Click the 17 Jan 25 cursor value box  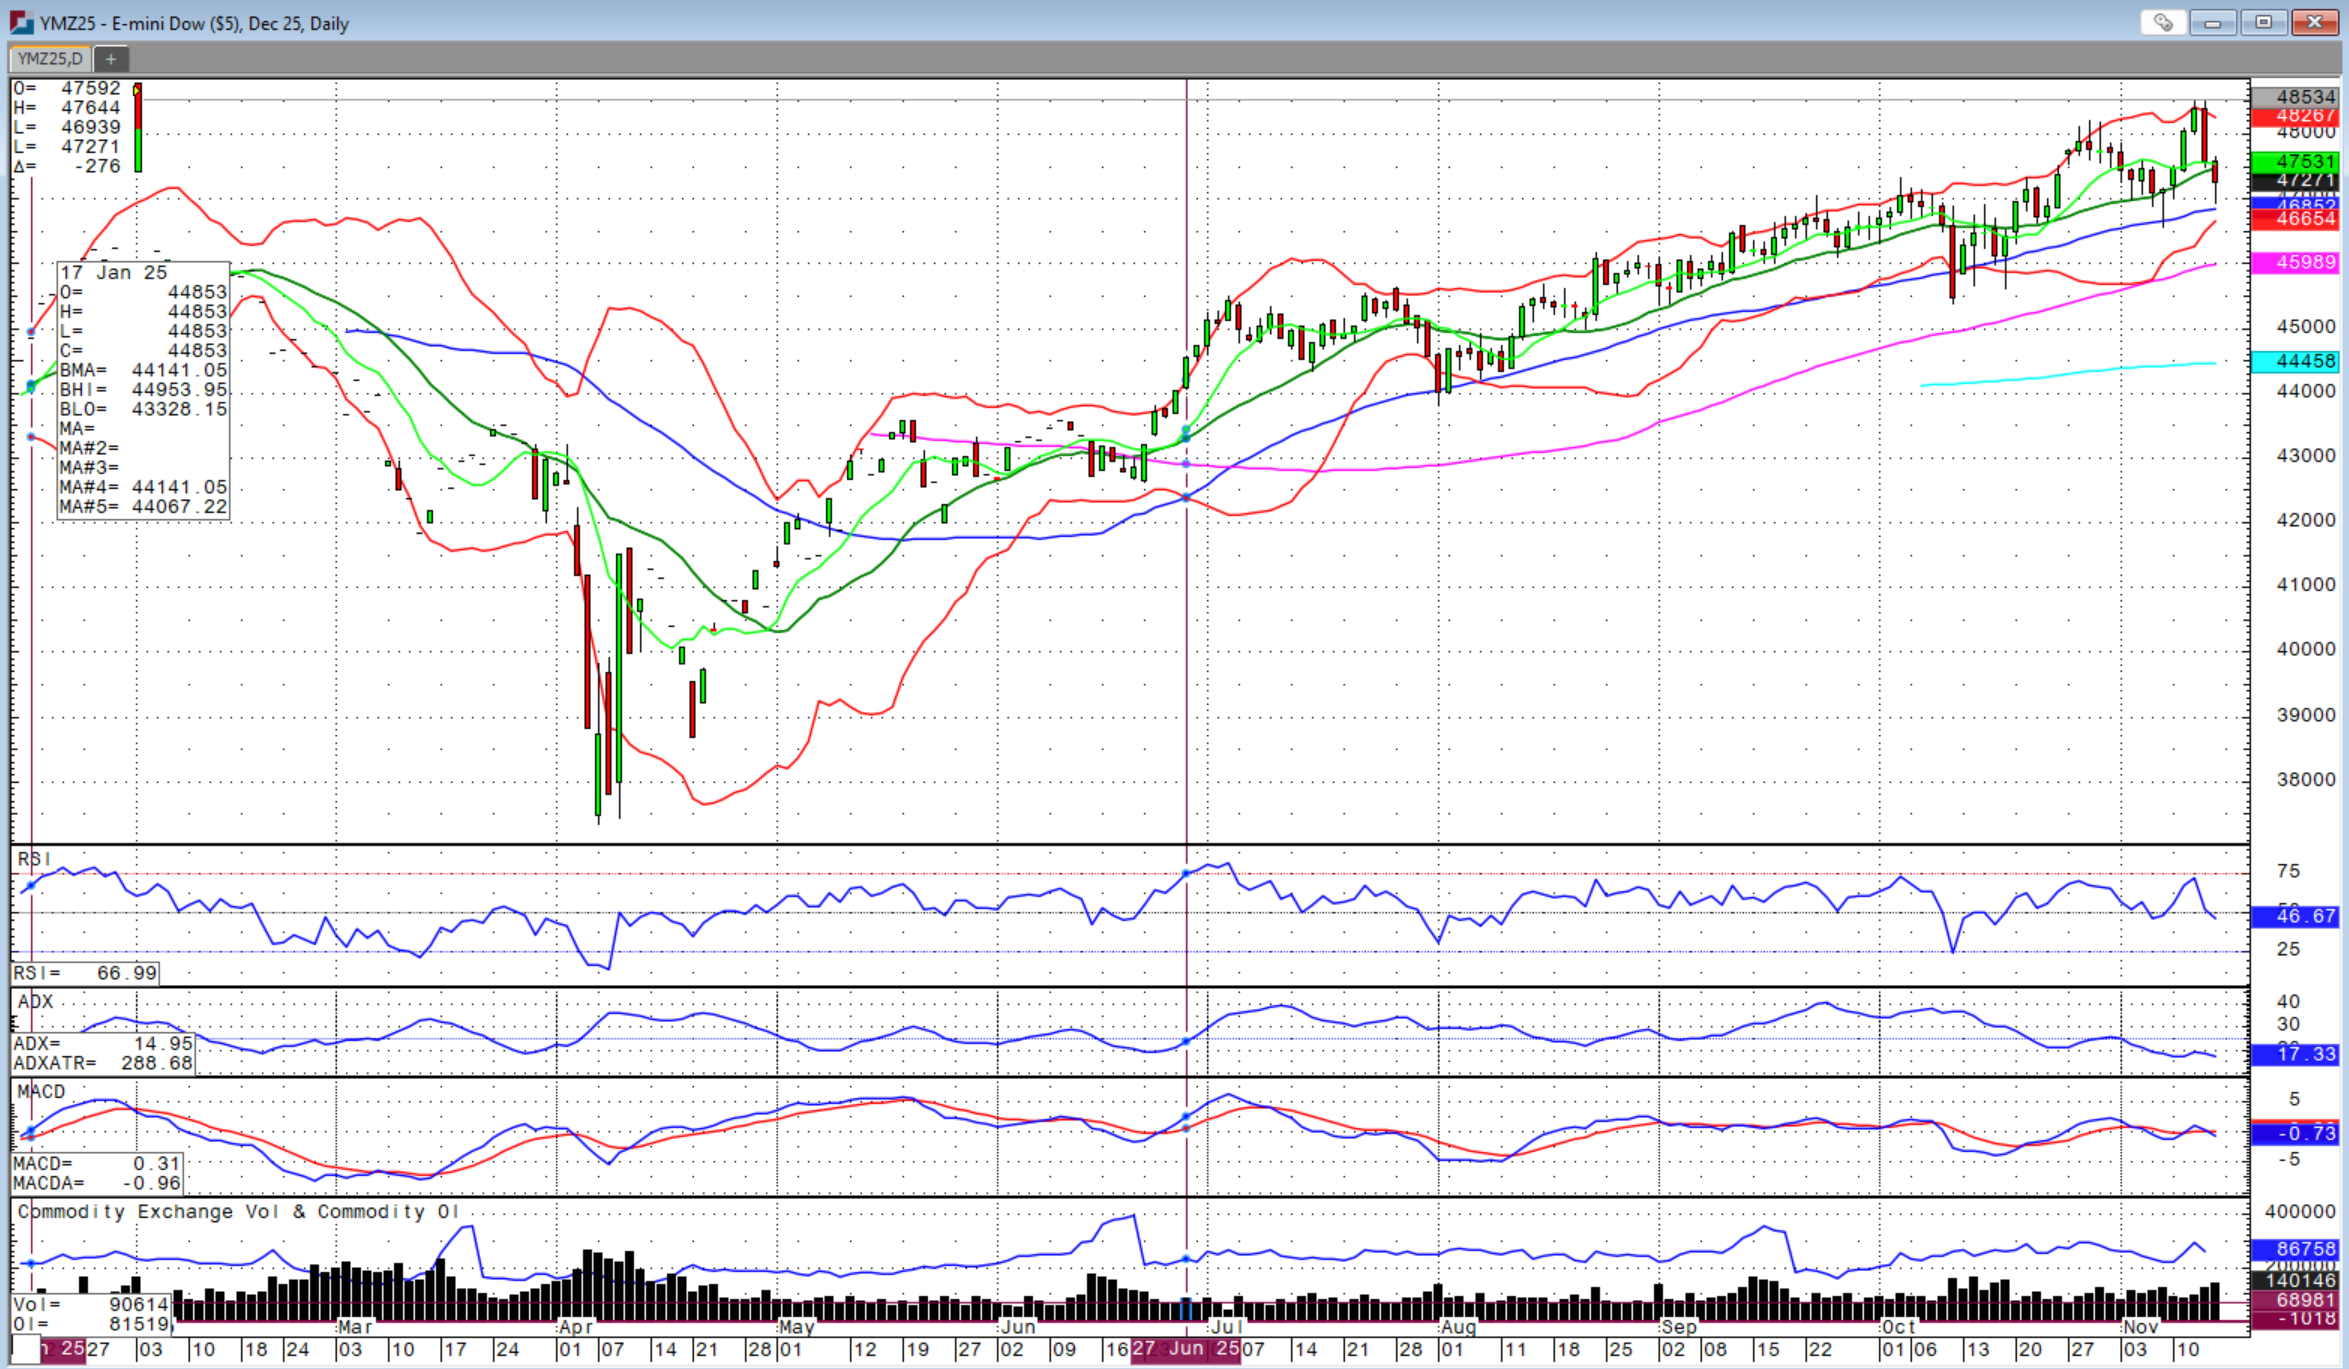coord(143,390)
